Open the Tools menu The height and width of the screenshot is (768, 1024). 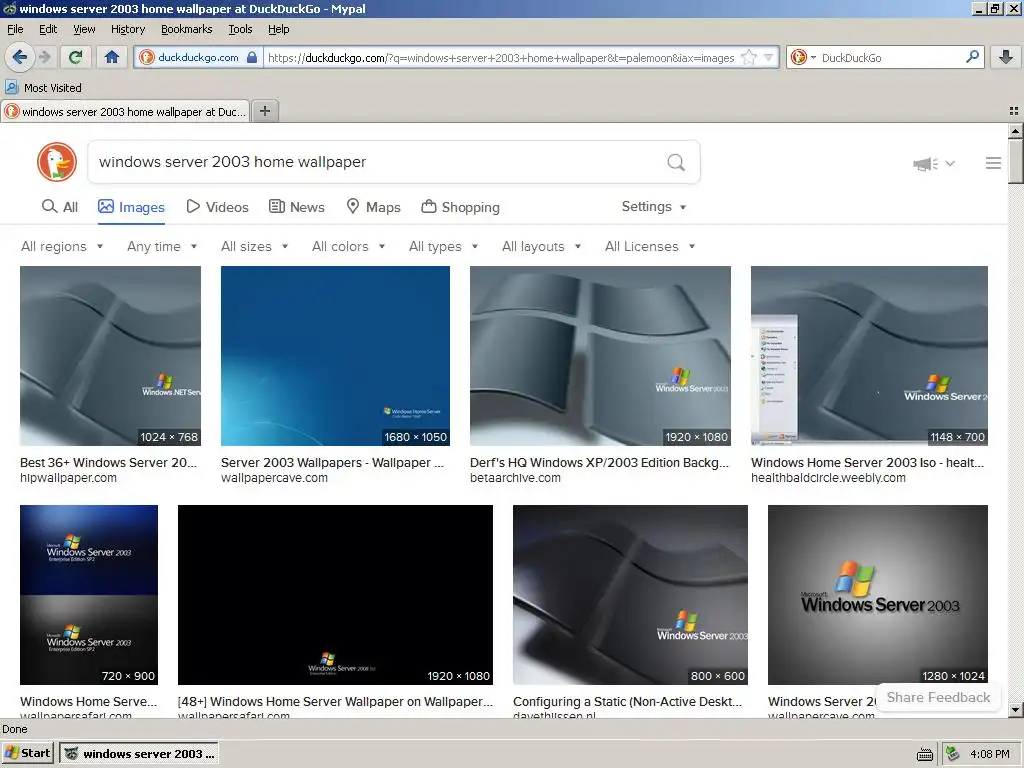coord(240,29)
